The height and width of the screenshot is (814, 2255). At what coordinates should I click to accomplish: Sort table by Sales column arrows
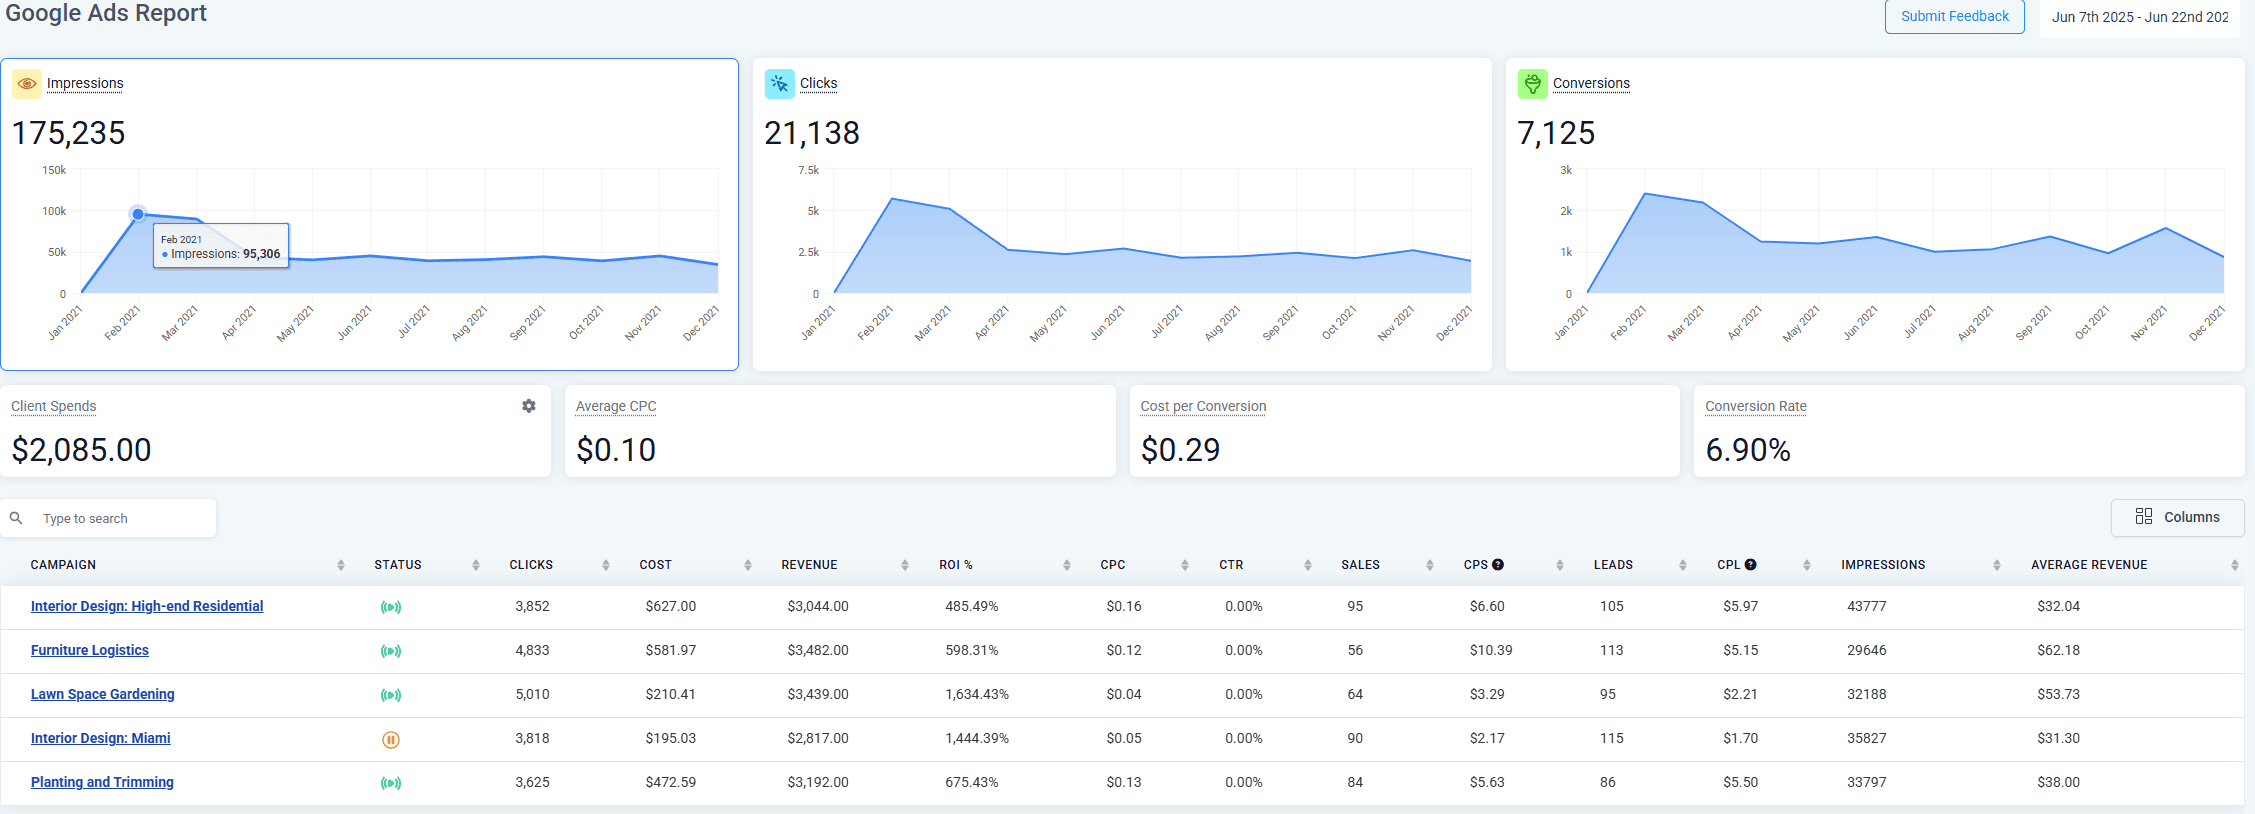coord(1430,565)
